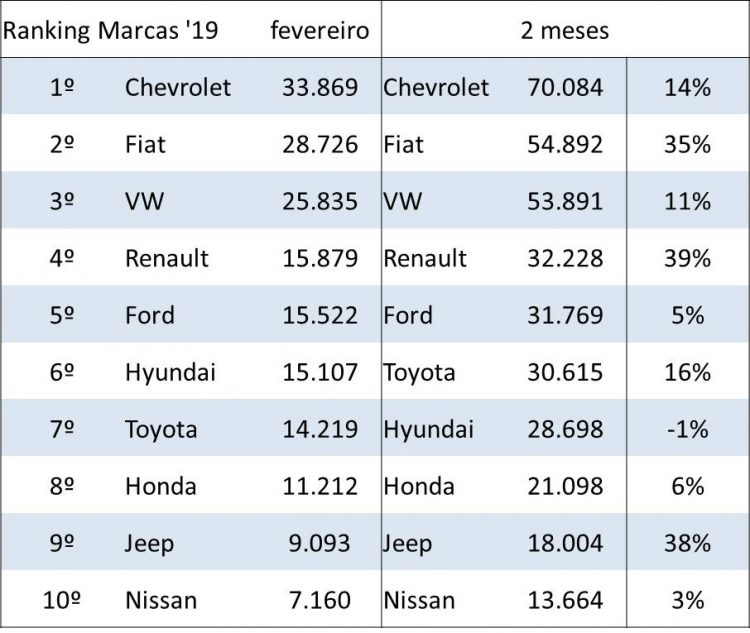The height and width of the screenshot is (633, 750).
Task: Click Jeep's 38% growth cell
Action: (x=686, y=543)
